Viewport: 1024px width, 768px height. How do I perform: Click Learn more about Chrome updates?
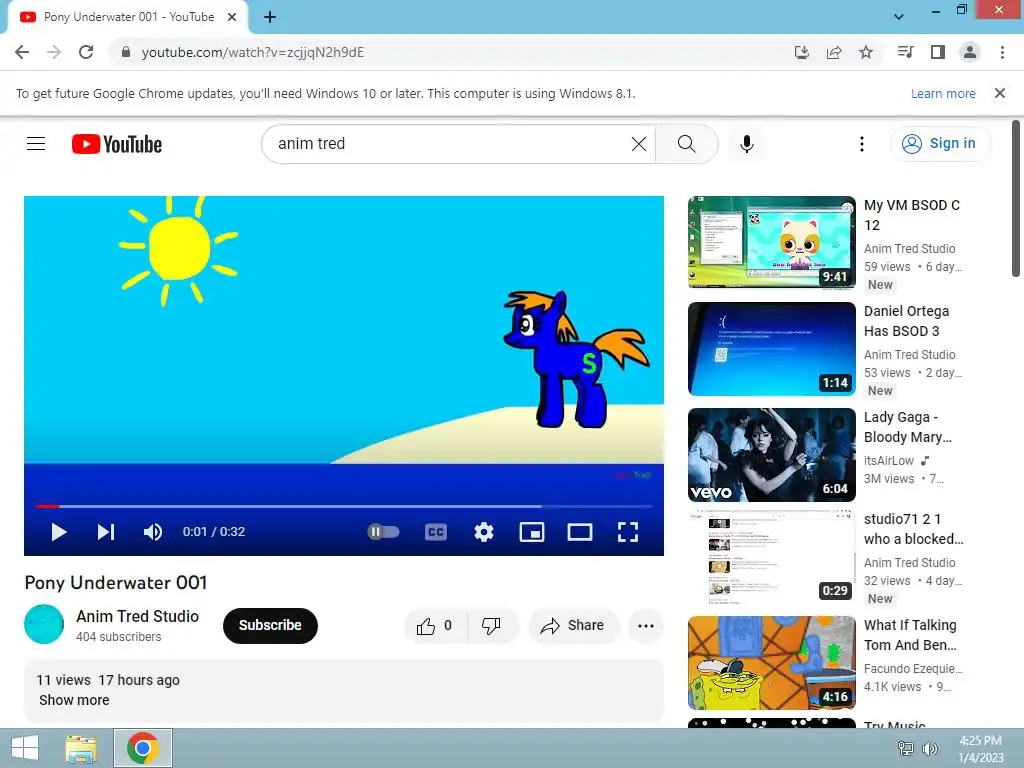tap(943, 93)
